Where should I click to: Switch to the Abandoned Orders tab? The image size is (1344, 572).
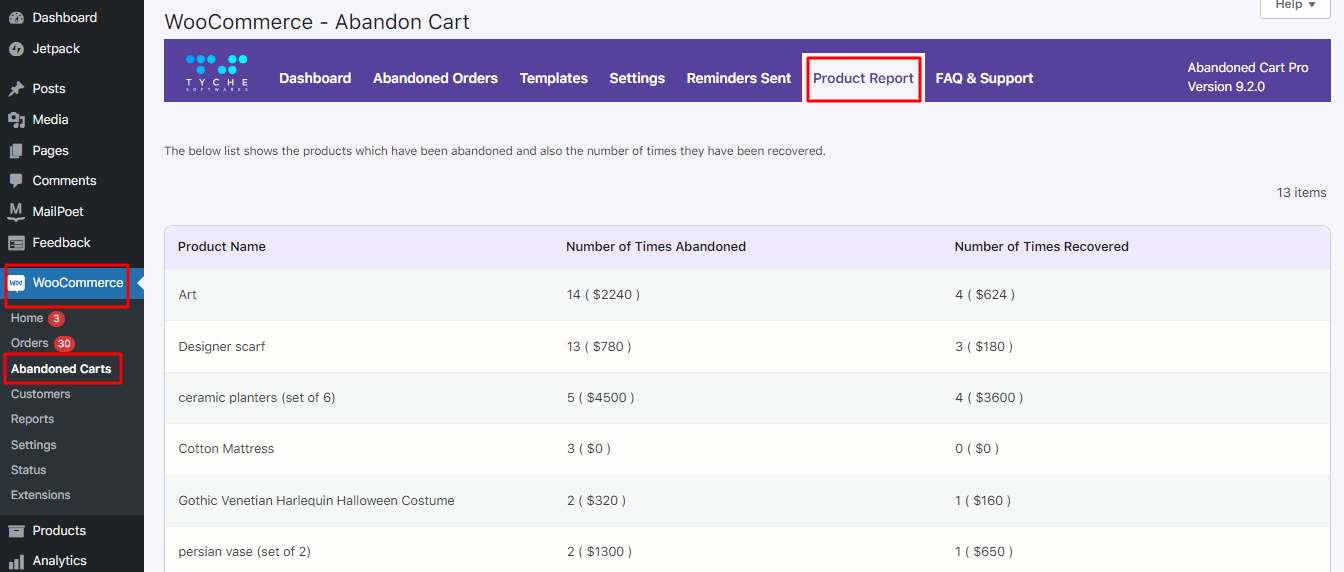(x=435, y=78)
